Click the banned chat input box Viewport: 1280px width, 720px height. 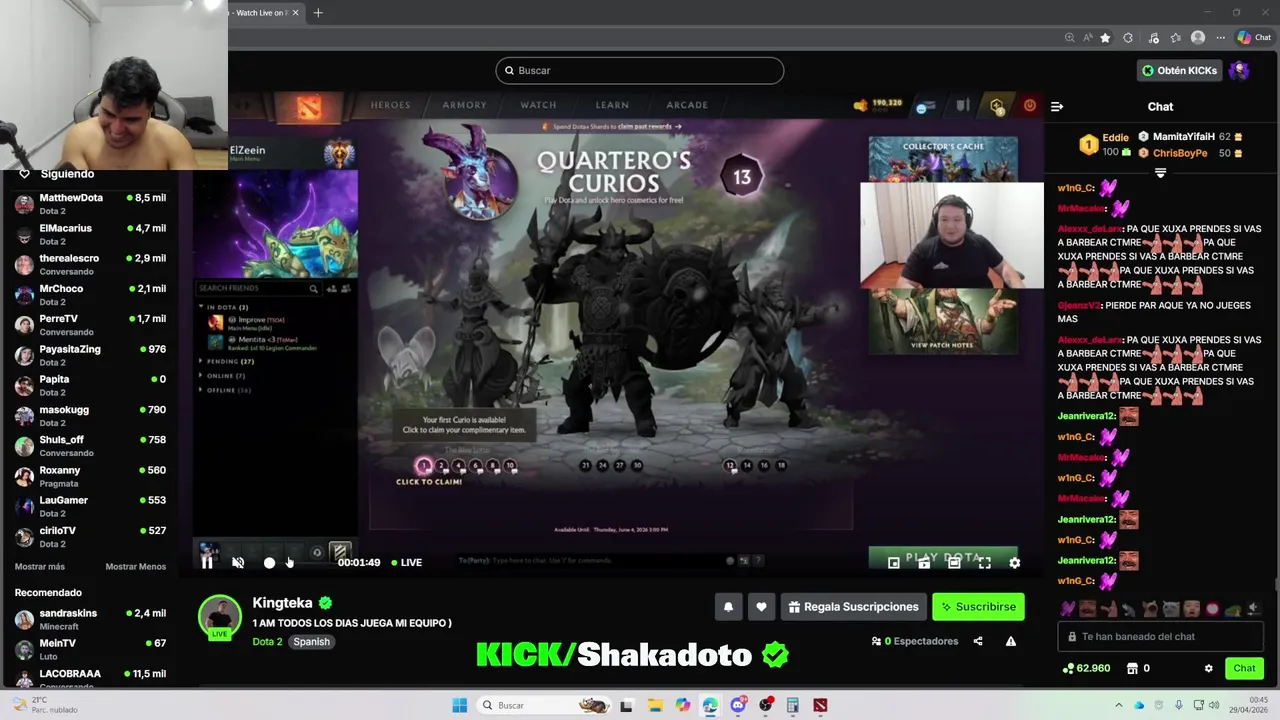point(1161,636)
